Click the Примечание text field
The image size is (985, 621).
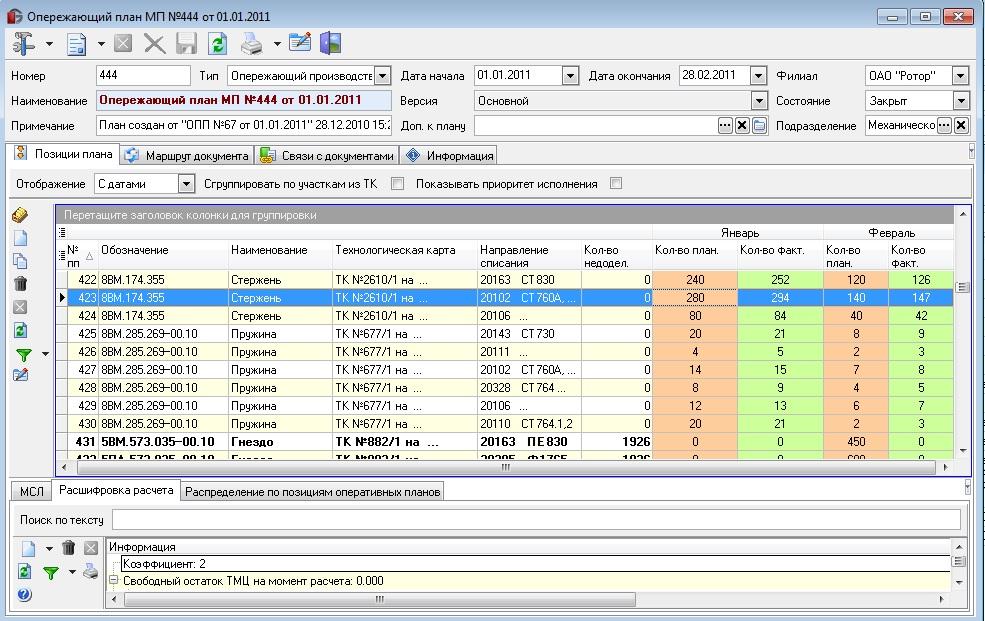point(244,126)
